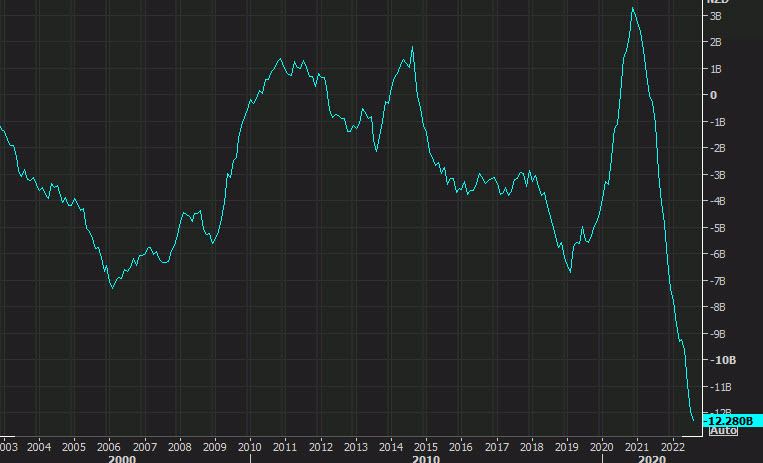Click the 1B y-axis label
Screen dimensions: 763x463
(x=715, y=69)
